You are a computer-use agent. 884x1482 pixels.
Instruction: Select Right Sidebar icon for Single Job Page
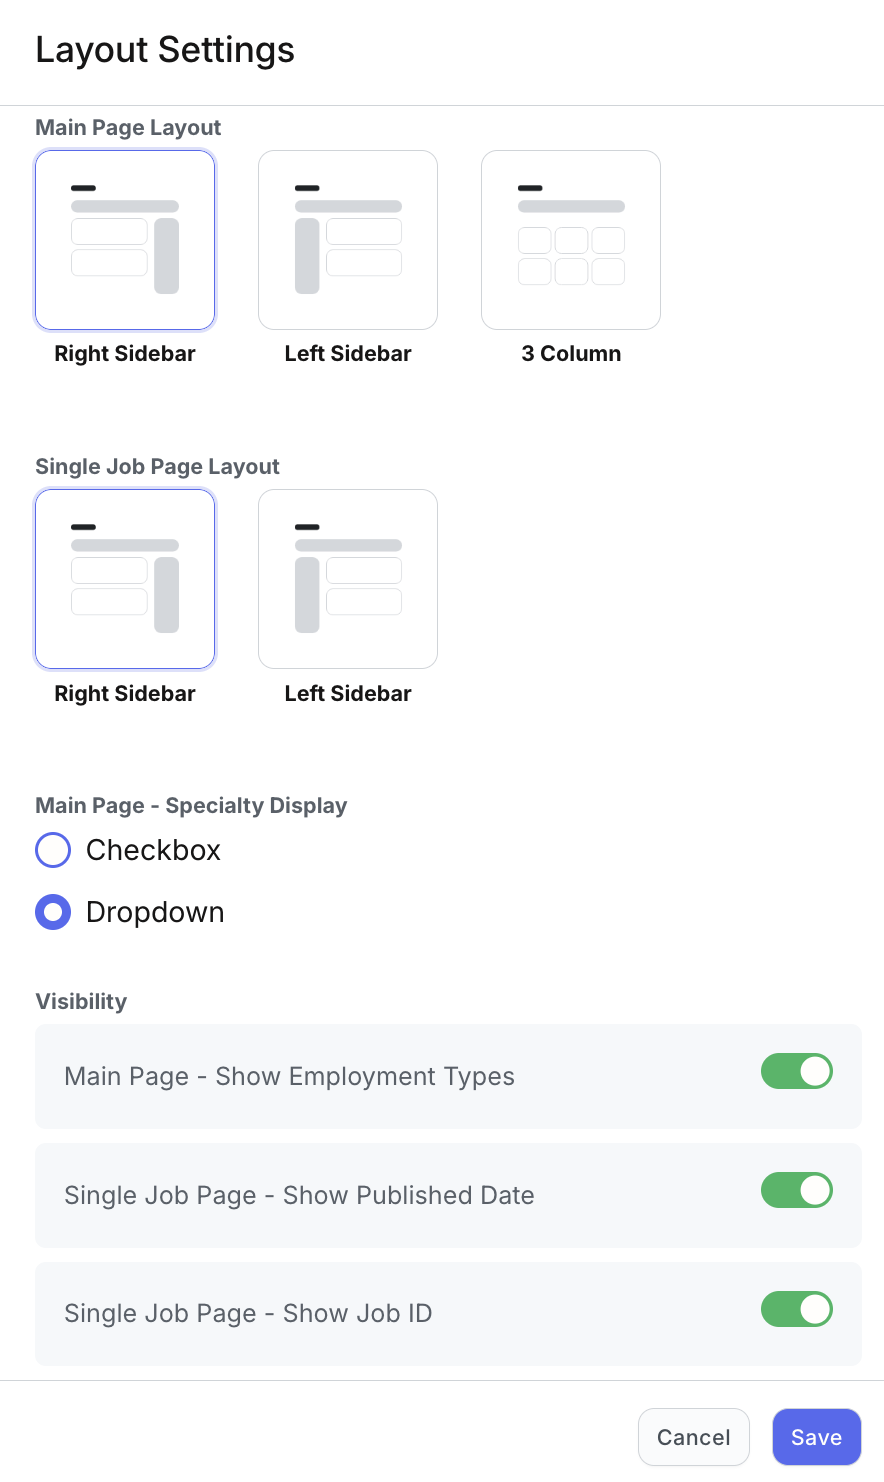125,579
